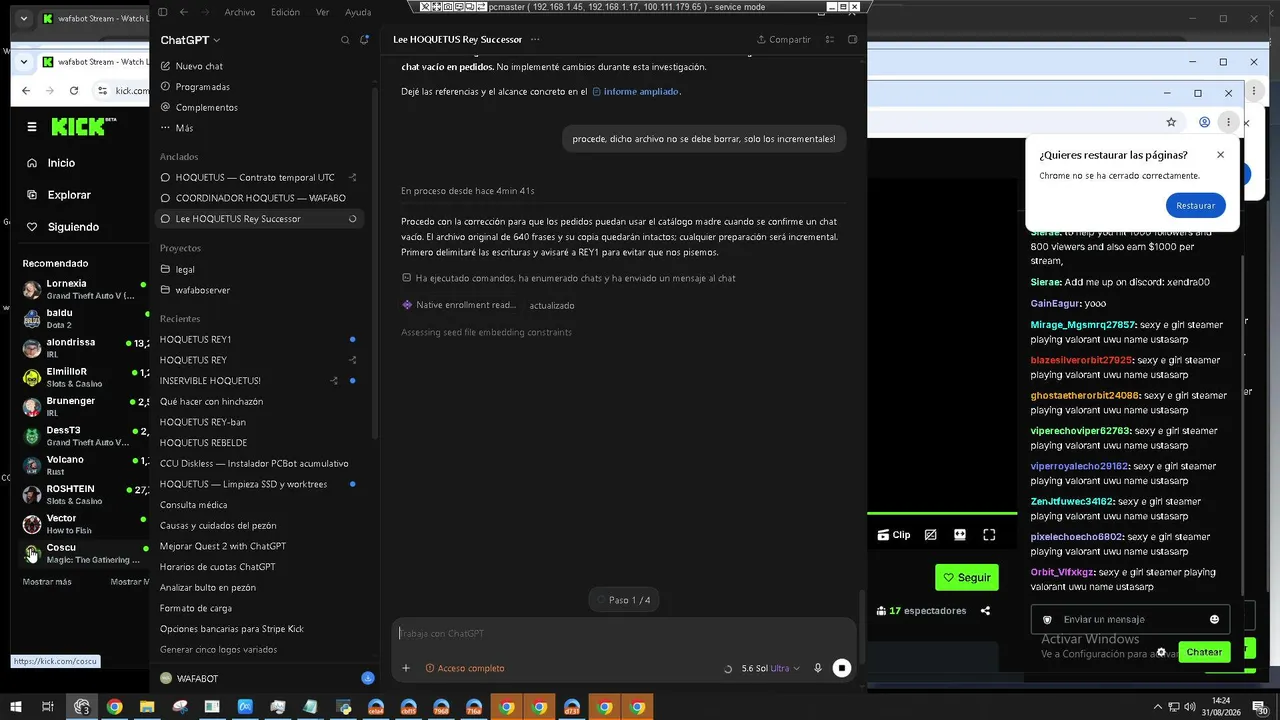Image resolution: width=1280 pixels, height=720 pixels.
Task: Open the ElmilloR recommended channel
Action: 85,378
